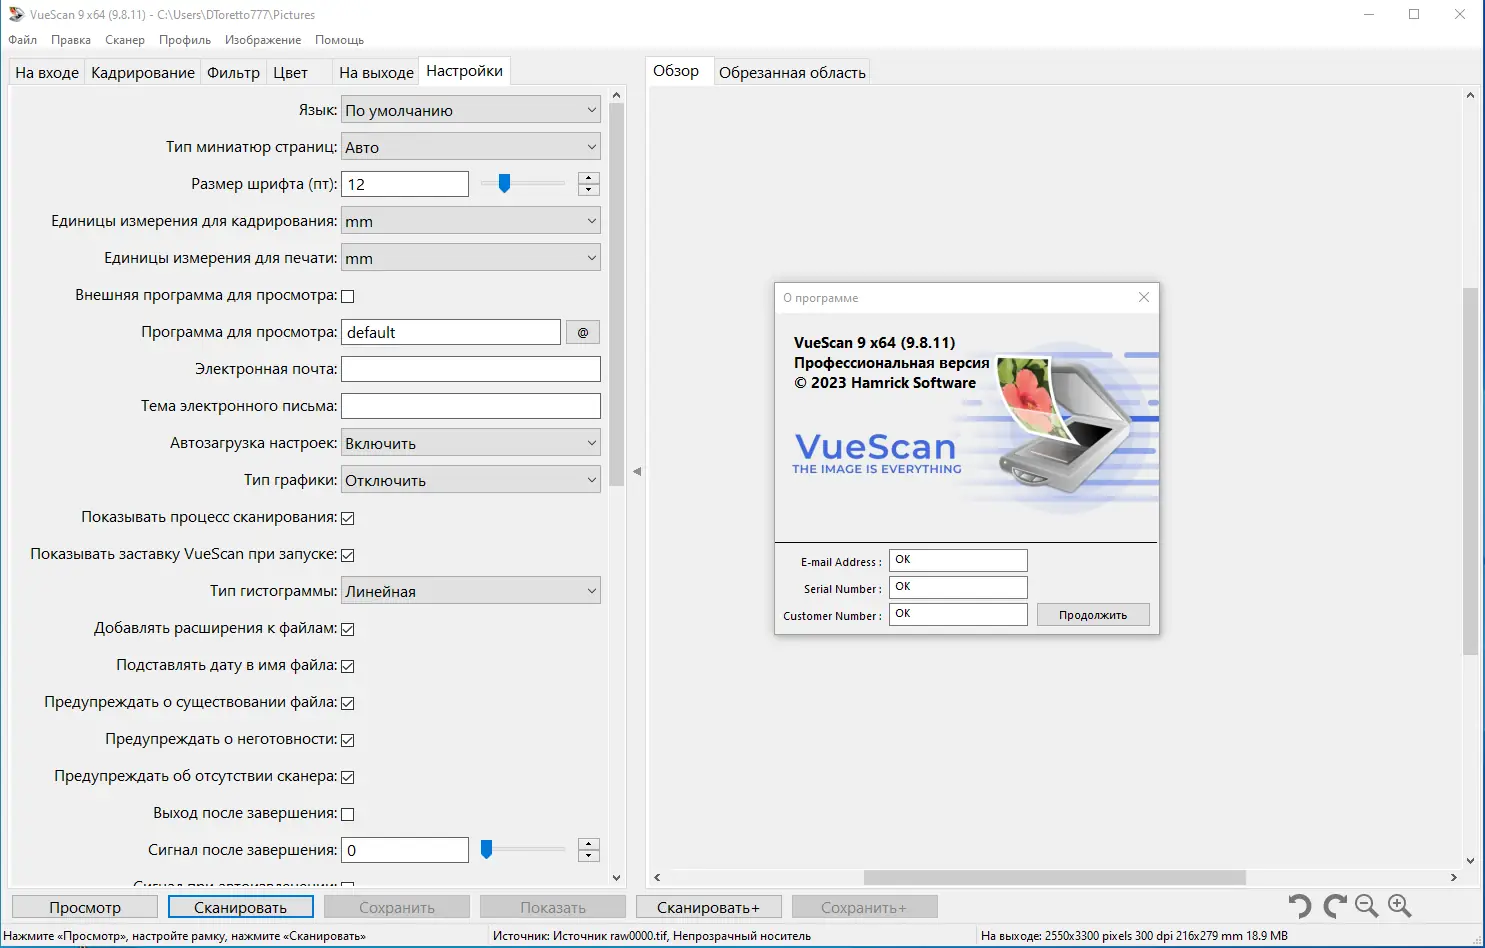
Task: Rotate the preview image clockwise
Action: [x=1333, y=906]
